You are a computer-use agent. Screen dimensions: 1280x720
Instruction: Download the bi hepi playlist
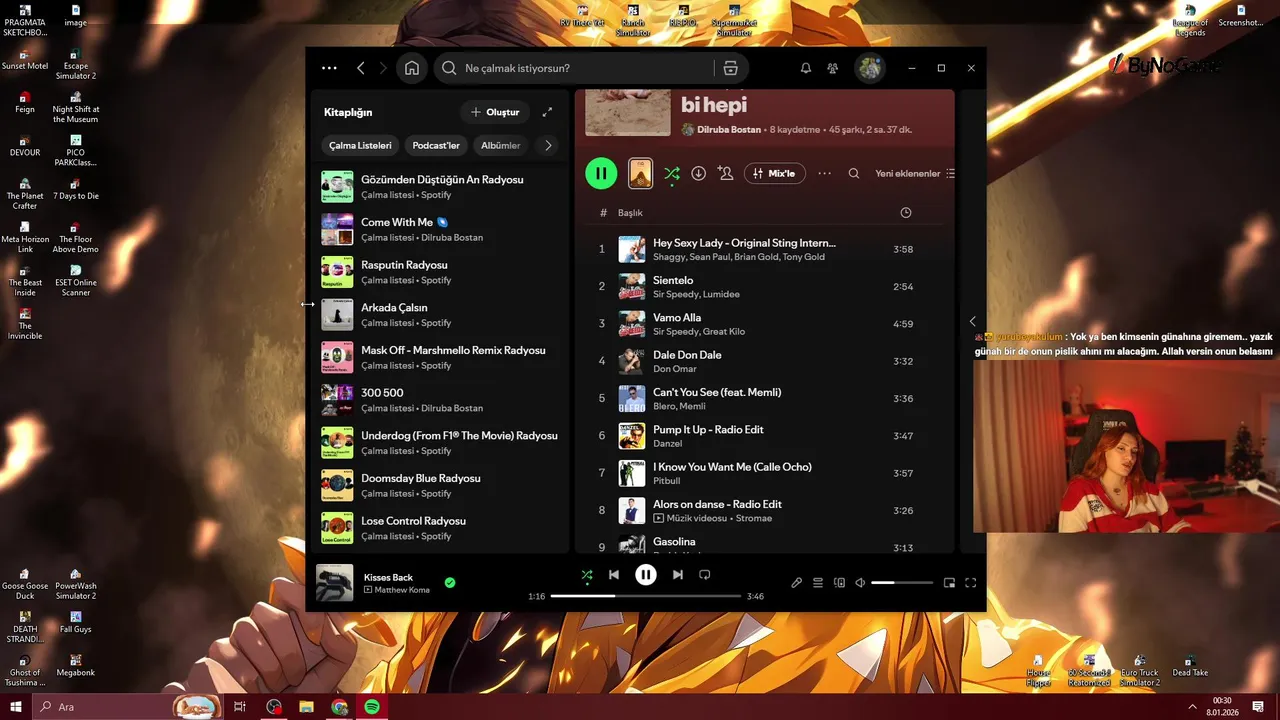tap(699, 173)
